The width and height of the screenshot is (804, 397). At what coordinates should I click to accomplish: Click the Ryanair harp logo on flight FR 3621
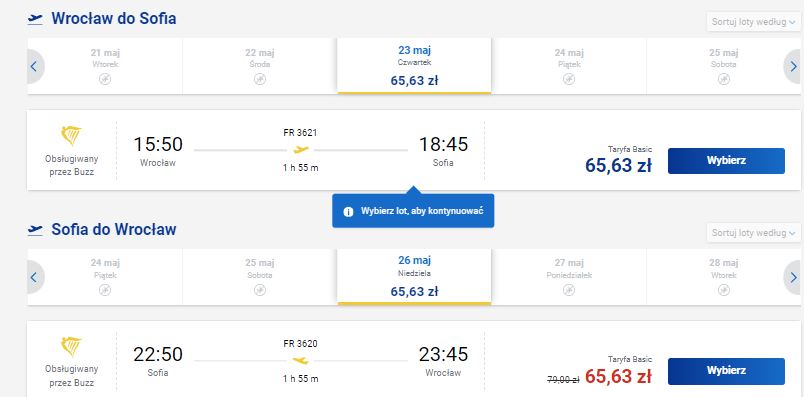coord(71,136)
